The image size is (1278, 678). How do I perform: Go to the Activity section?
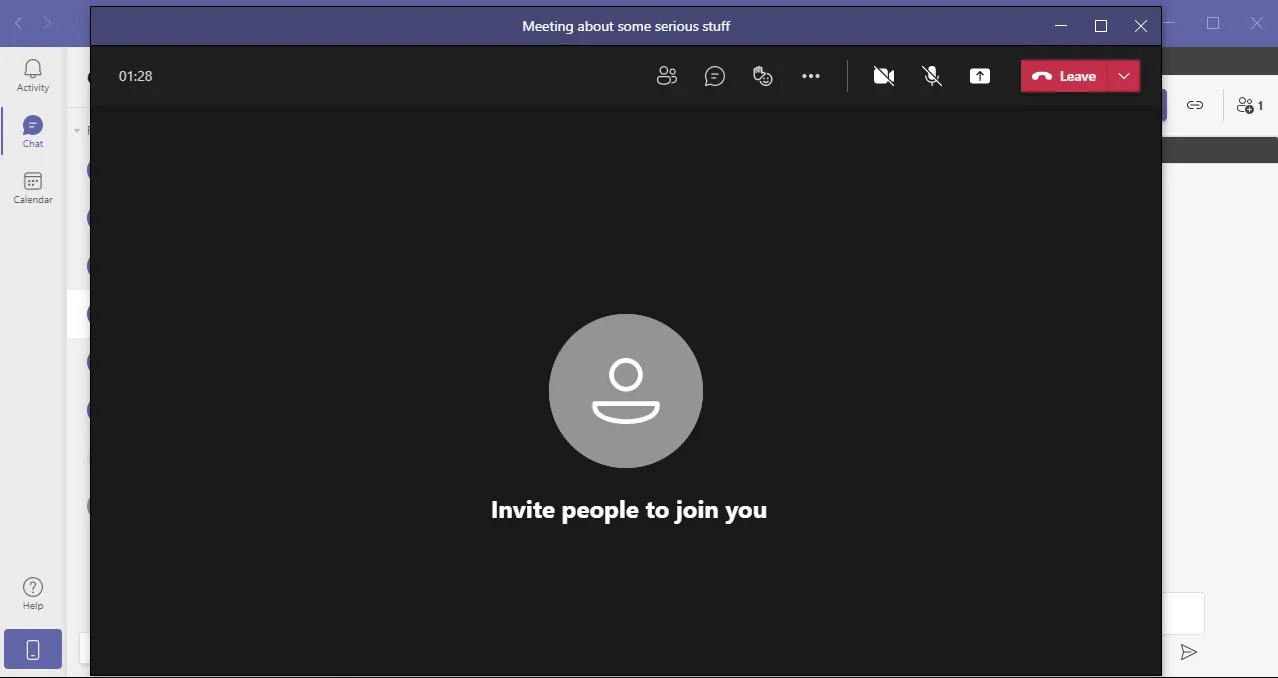(x=32, y=72)
